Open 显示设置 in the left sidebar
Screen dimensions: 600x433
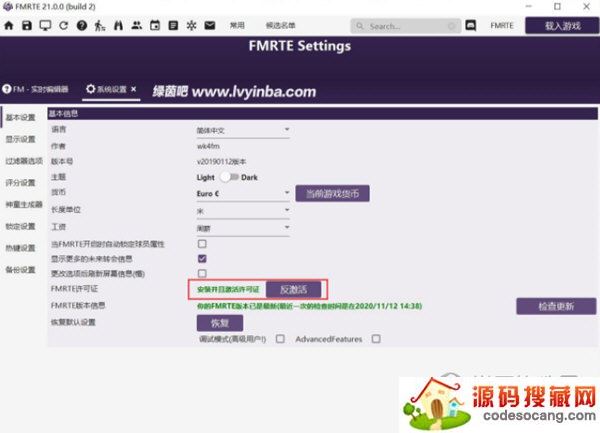point(20,139)
